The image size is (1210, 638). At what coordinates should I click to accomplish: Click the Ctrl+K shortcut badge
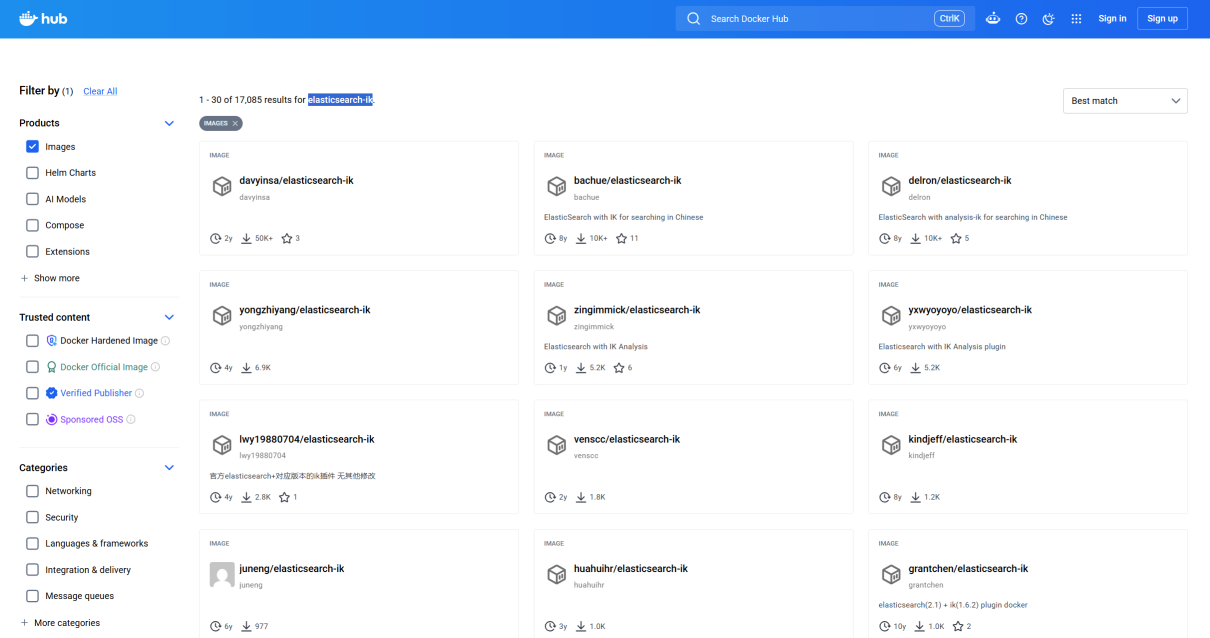[949, 18]
